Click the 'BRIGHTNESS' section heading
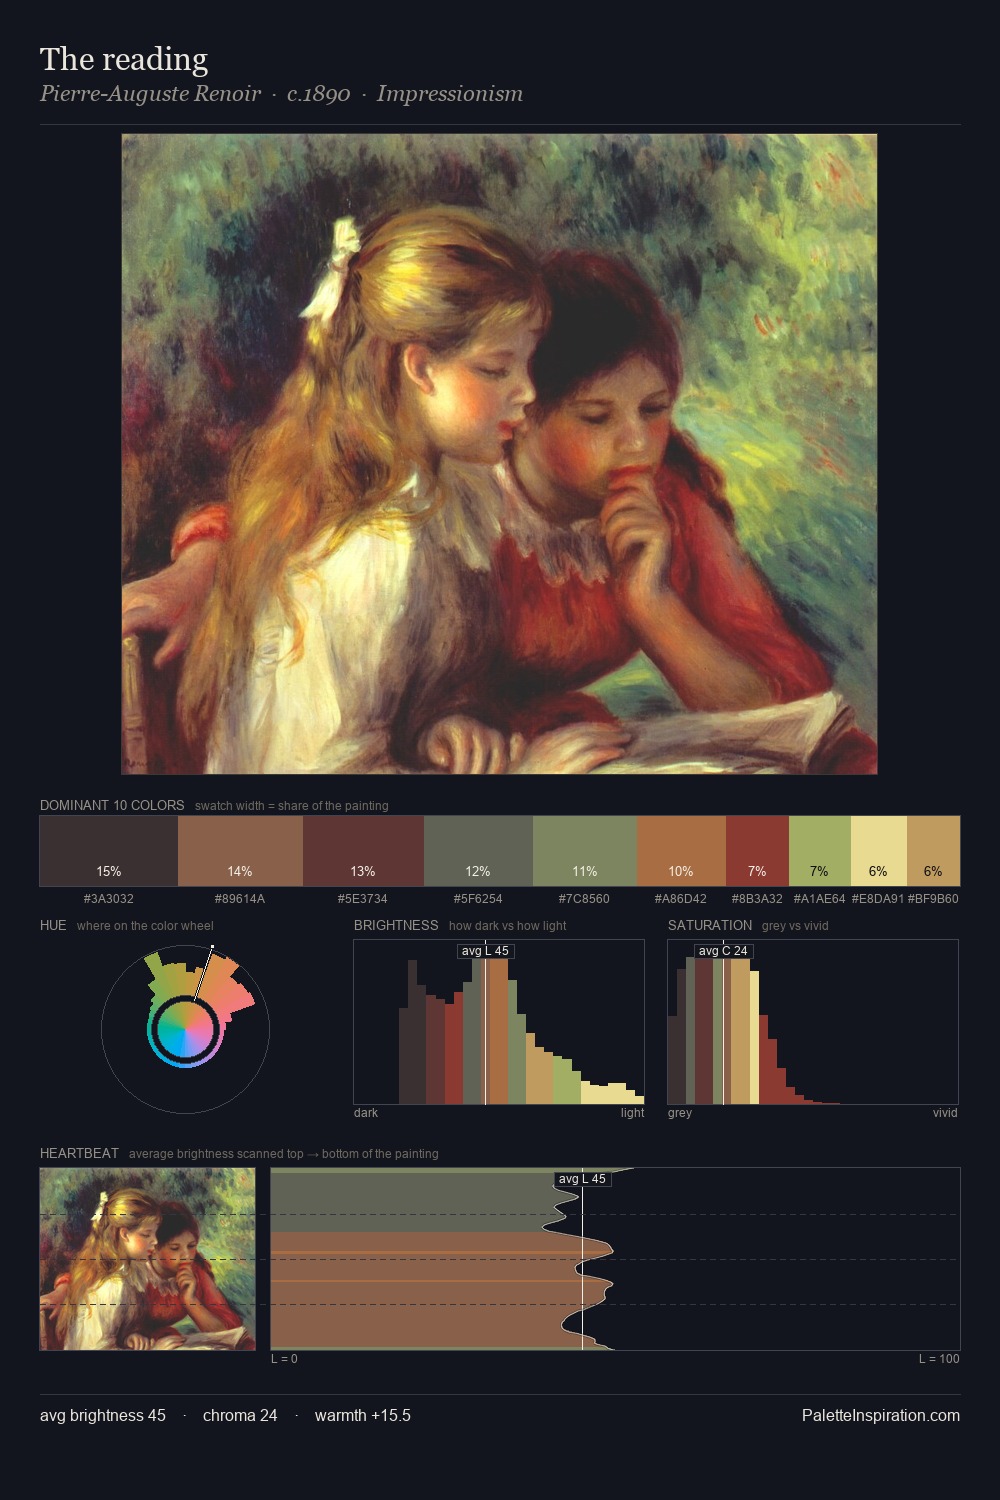Viewport: 1000px width, 1500px height. (396, 925)
